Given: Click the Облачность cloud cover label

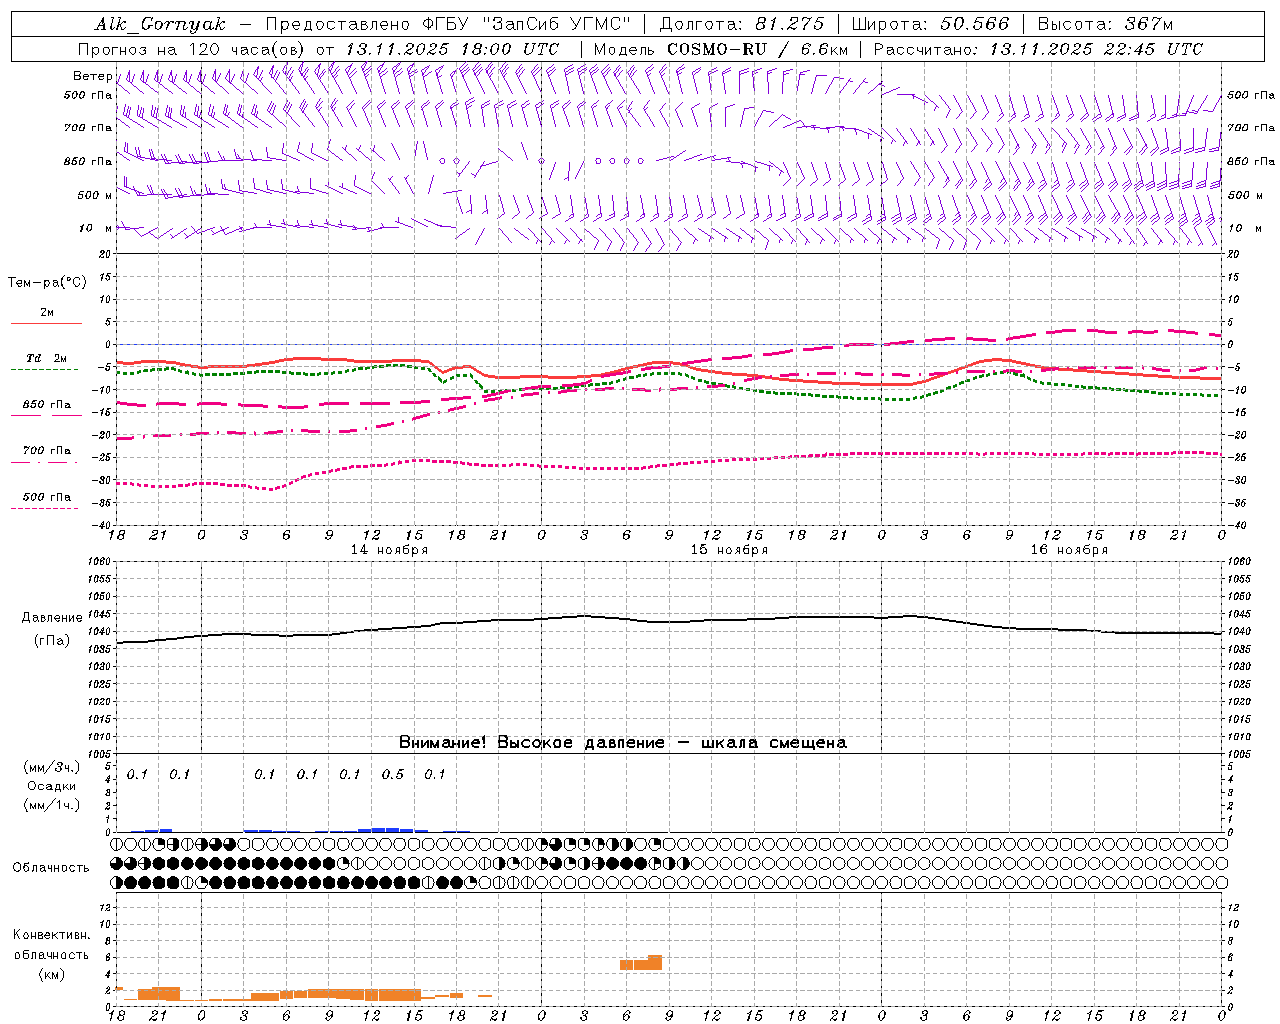Looking at the screenshot, I should [51, 867].
